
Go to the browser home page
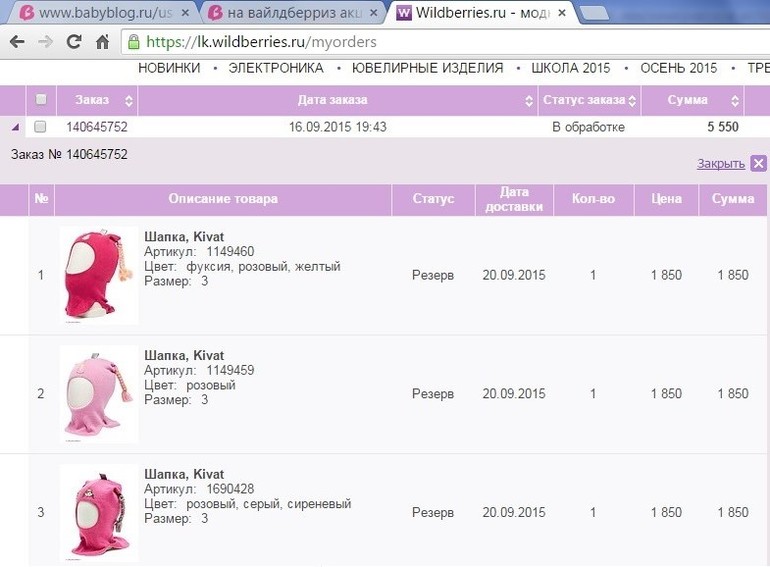pyautogui.click(x=101, y=42)
